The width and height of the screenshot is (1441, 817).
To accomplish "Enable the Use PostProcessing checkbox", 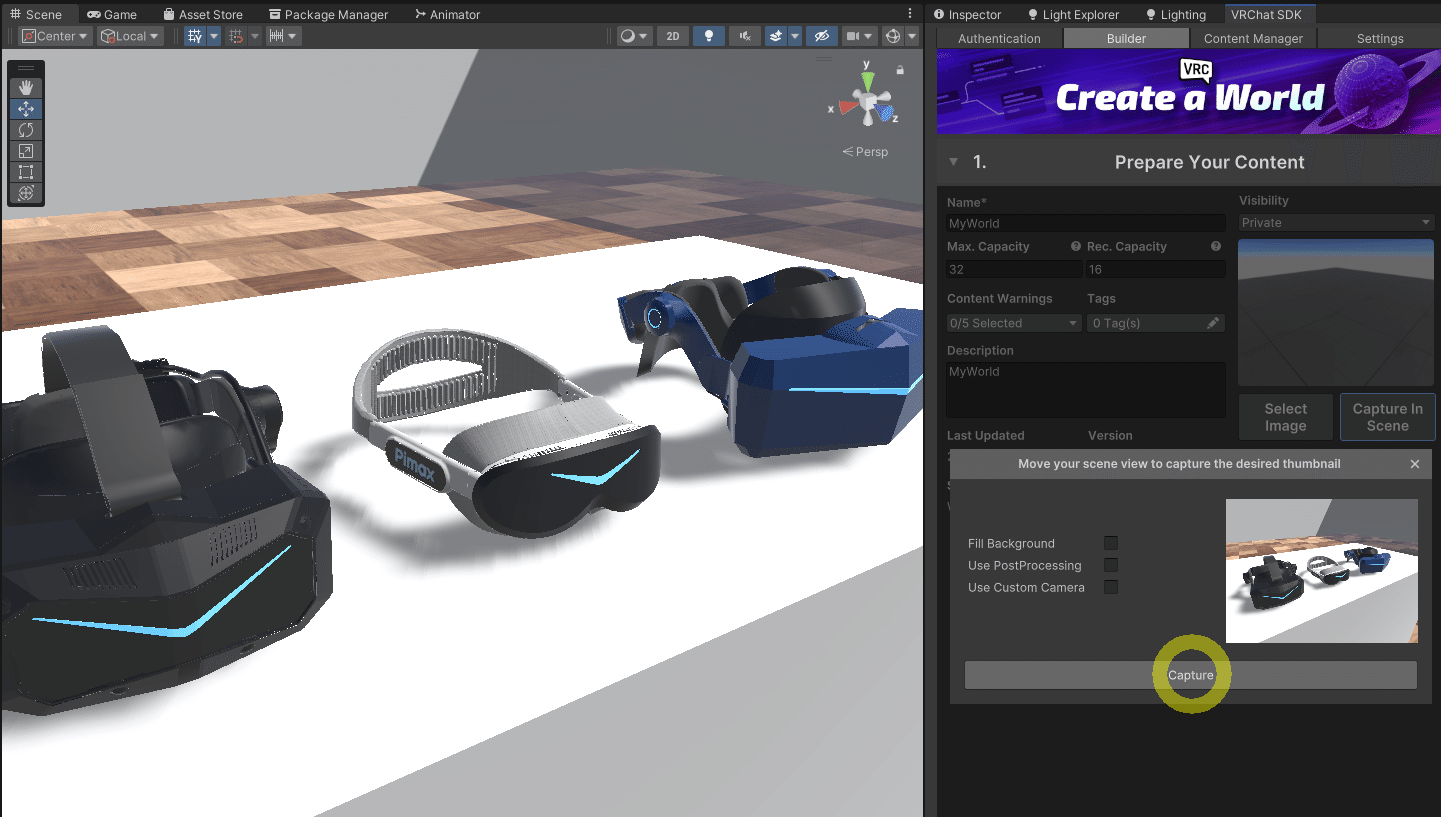I will click(x=1111, y=565).
